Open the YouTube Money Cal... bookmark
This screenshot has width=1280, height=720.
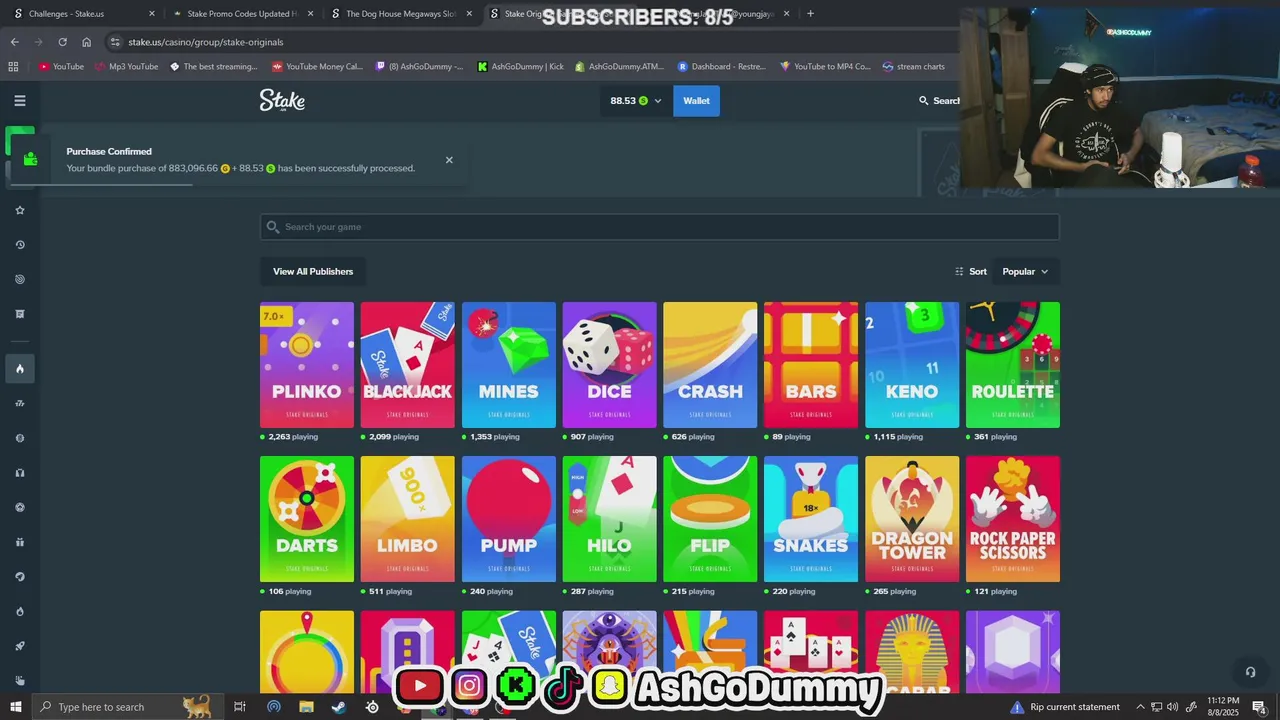tap(317, 67)
